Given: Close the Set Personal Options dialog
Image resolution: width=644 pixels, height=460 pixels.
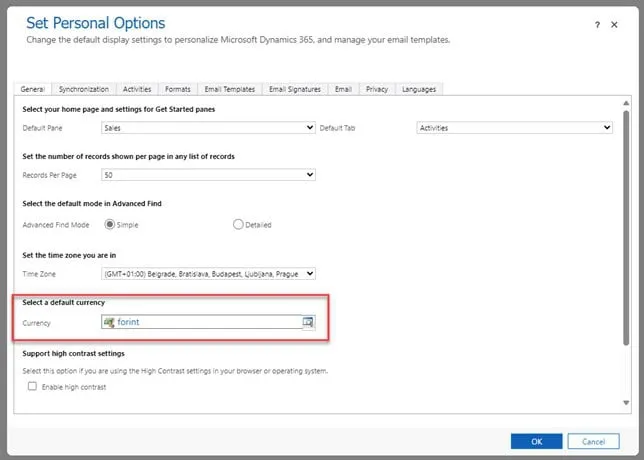Looking at the screenshot, I should click(614, 25).
